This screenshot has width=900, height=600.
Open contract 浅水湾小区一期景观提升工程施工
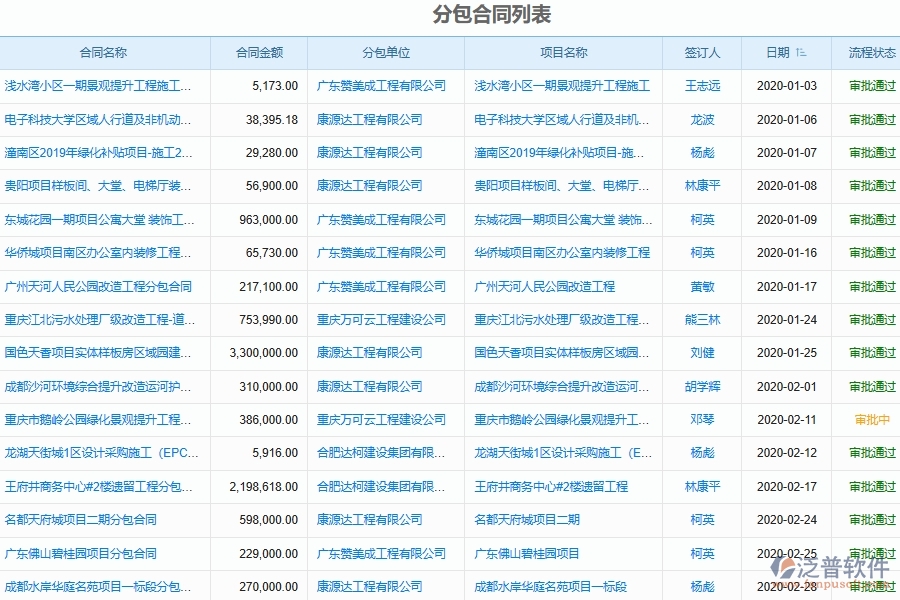point(100,86)
